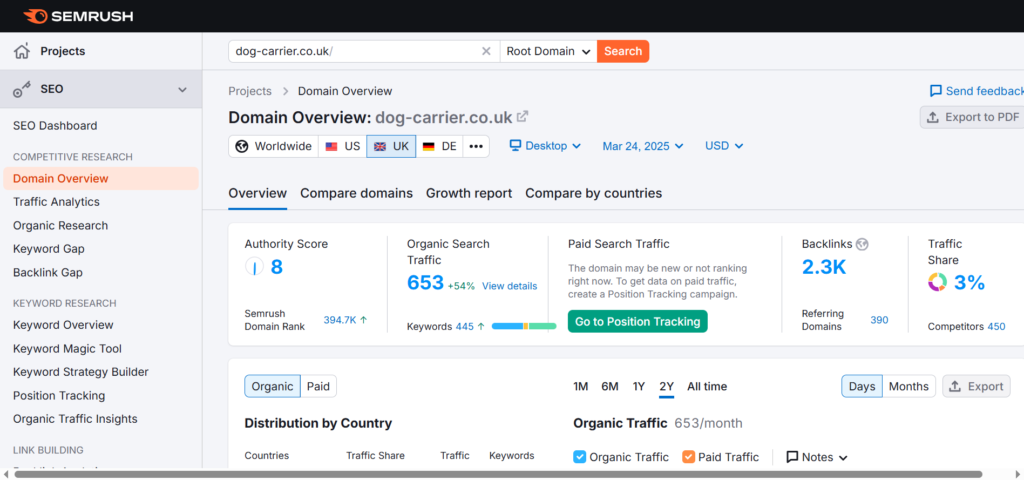
Task: Toggle the Paid Traffic checkbox
Action: (688, 457)
